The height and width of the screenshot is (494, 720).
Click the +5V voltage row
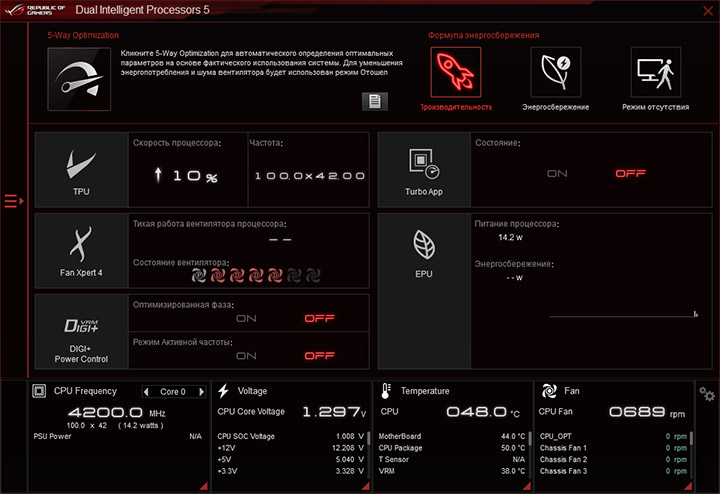pyautogui.click(x=291, y=459)
